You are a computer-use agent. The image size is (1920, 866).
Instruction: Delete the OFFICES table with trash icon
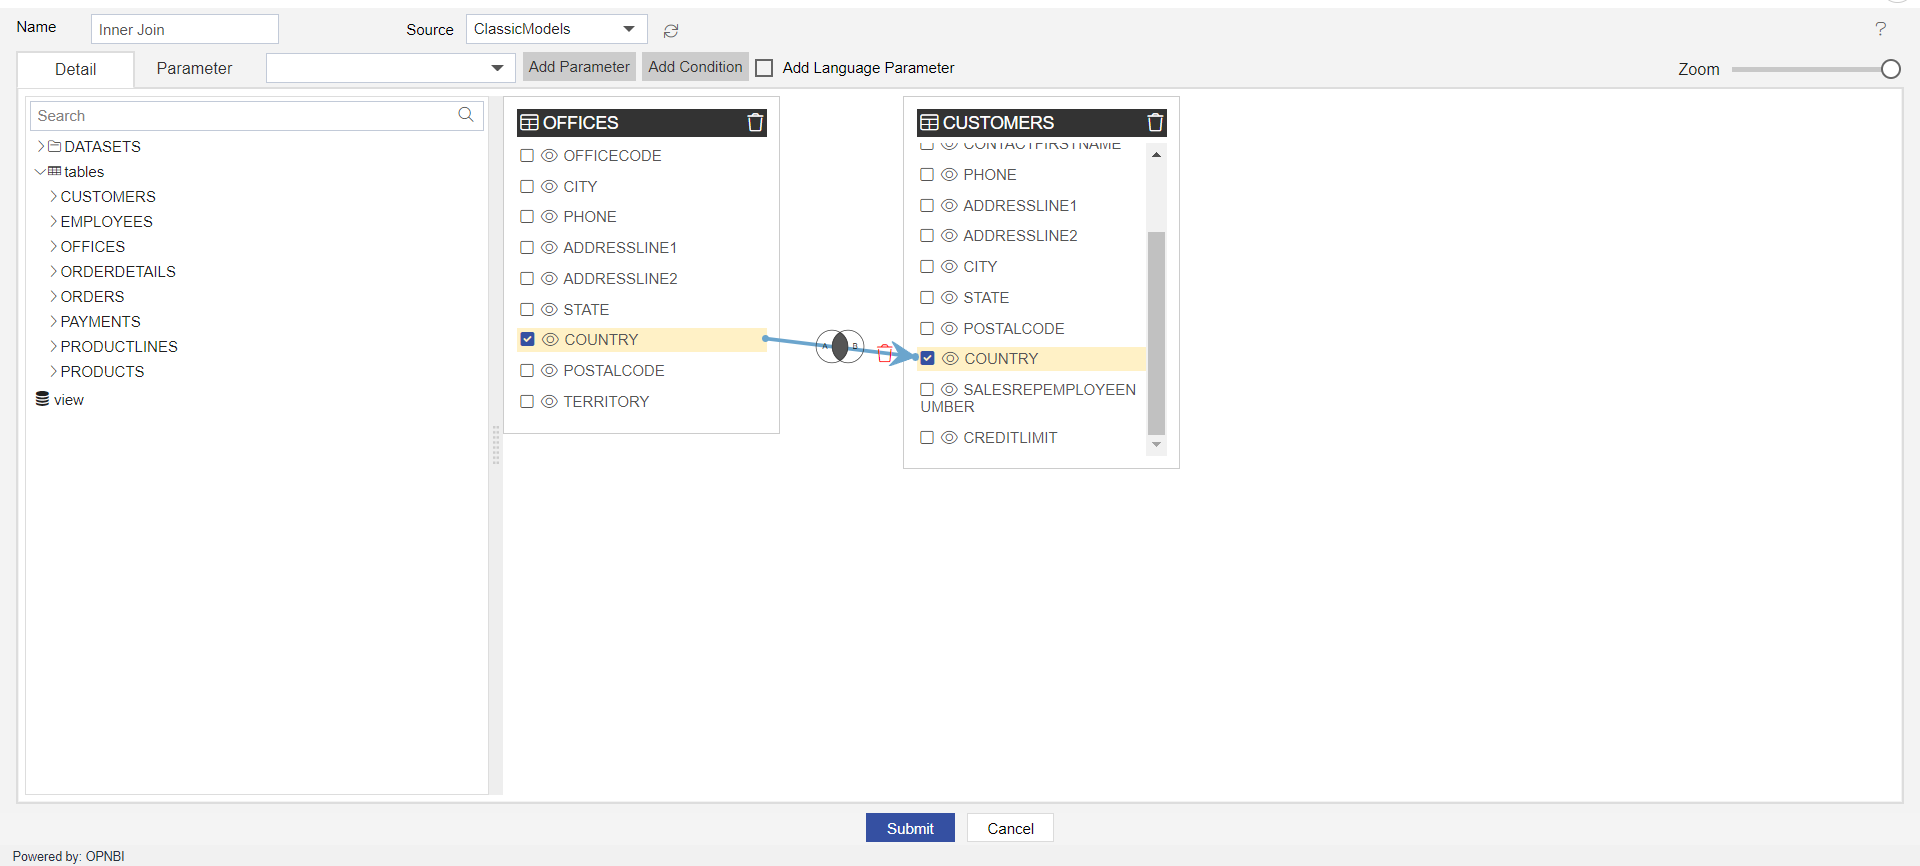pos(755,122)
